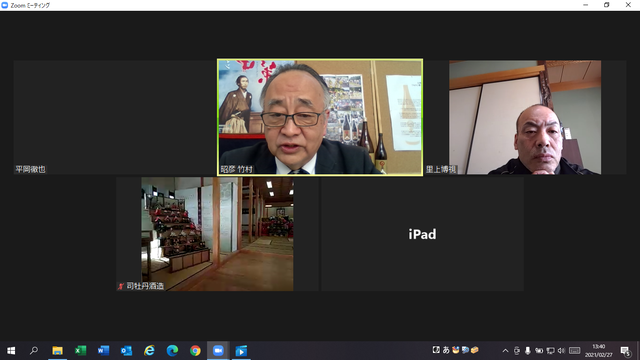The height and width of the screenshot is (360, 640).
Task: Launch Microsoft Edge from the taskbar
Action: [x=172, y=351]
